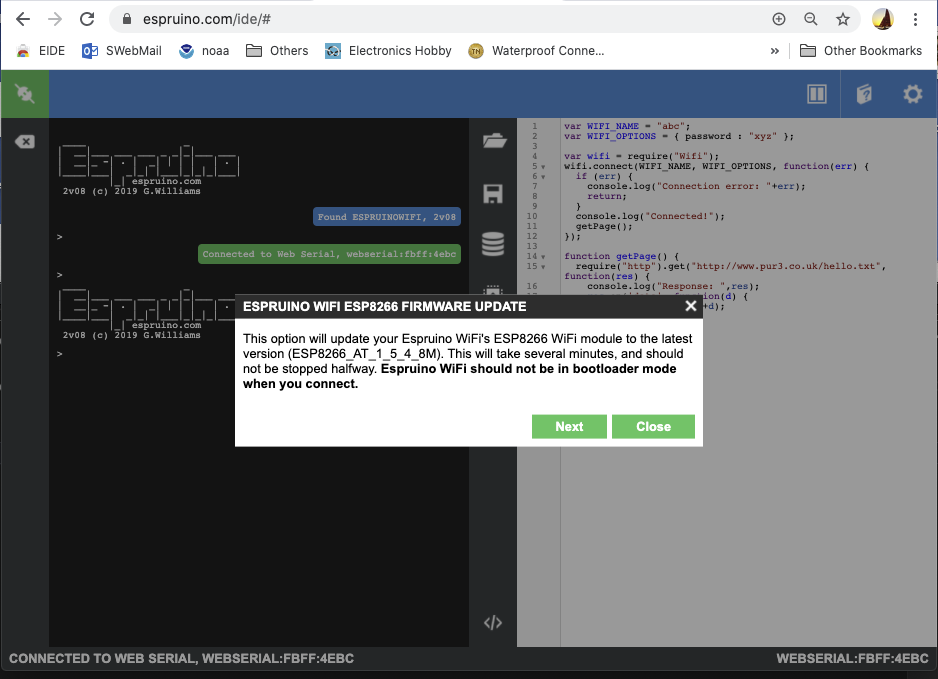Clear the terminal with the backspace icon

pyautogui.click(x=25, y=142)
